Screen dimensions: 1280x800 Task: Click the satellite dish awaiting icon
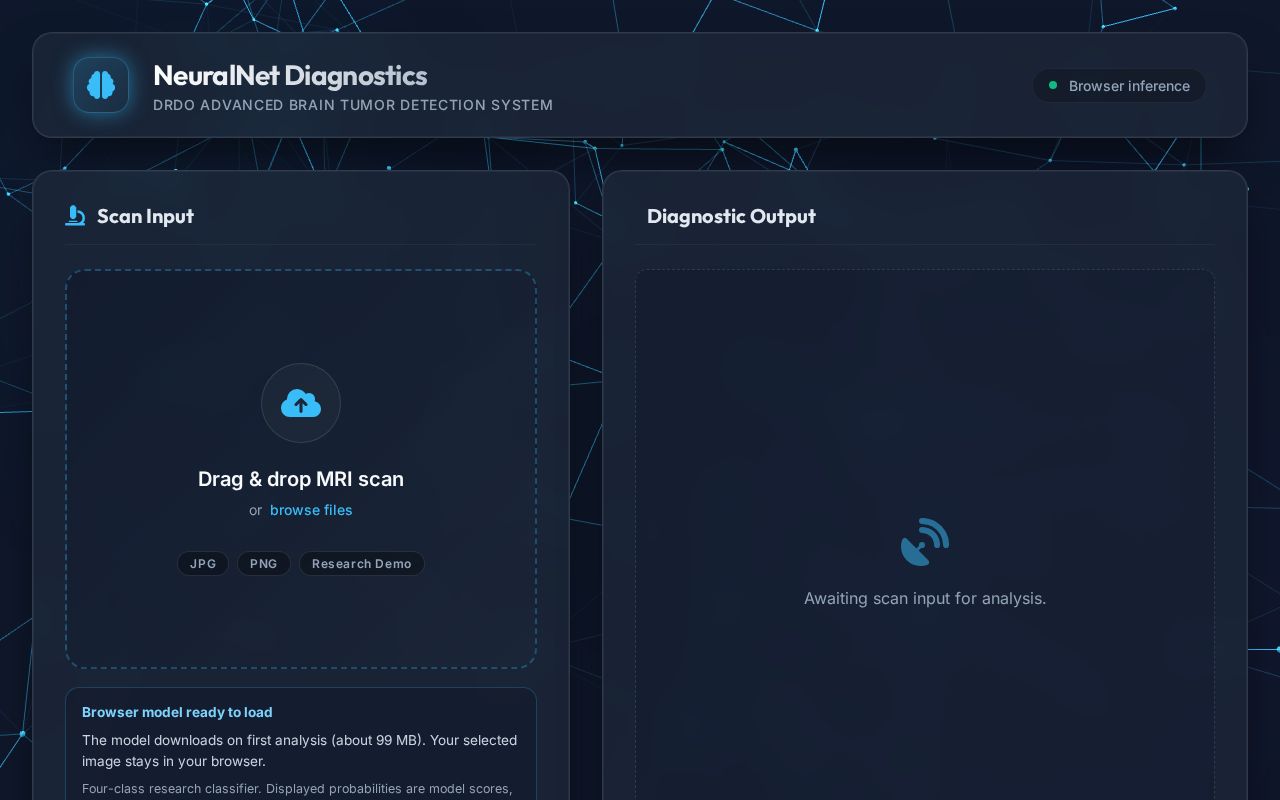point(925,542)
